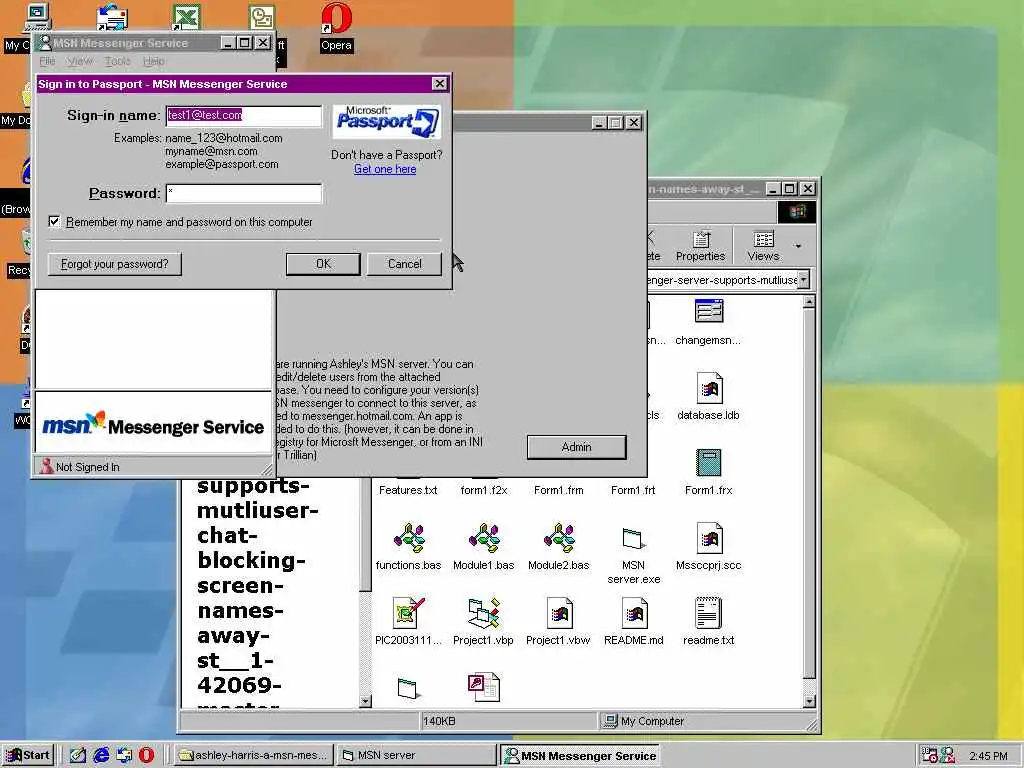Select the Form1.frx file icon
The height and width of the screenshot is (768, 1024).
point(709,463)
